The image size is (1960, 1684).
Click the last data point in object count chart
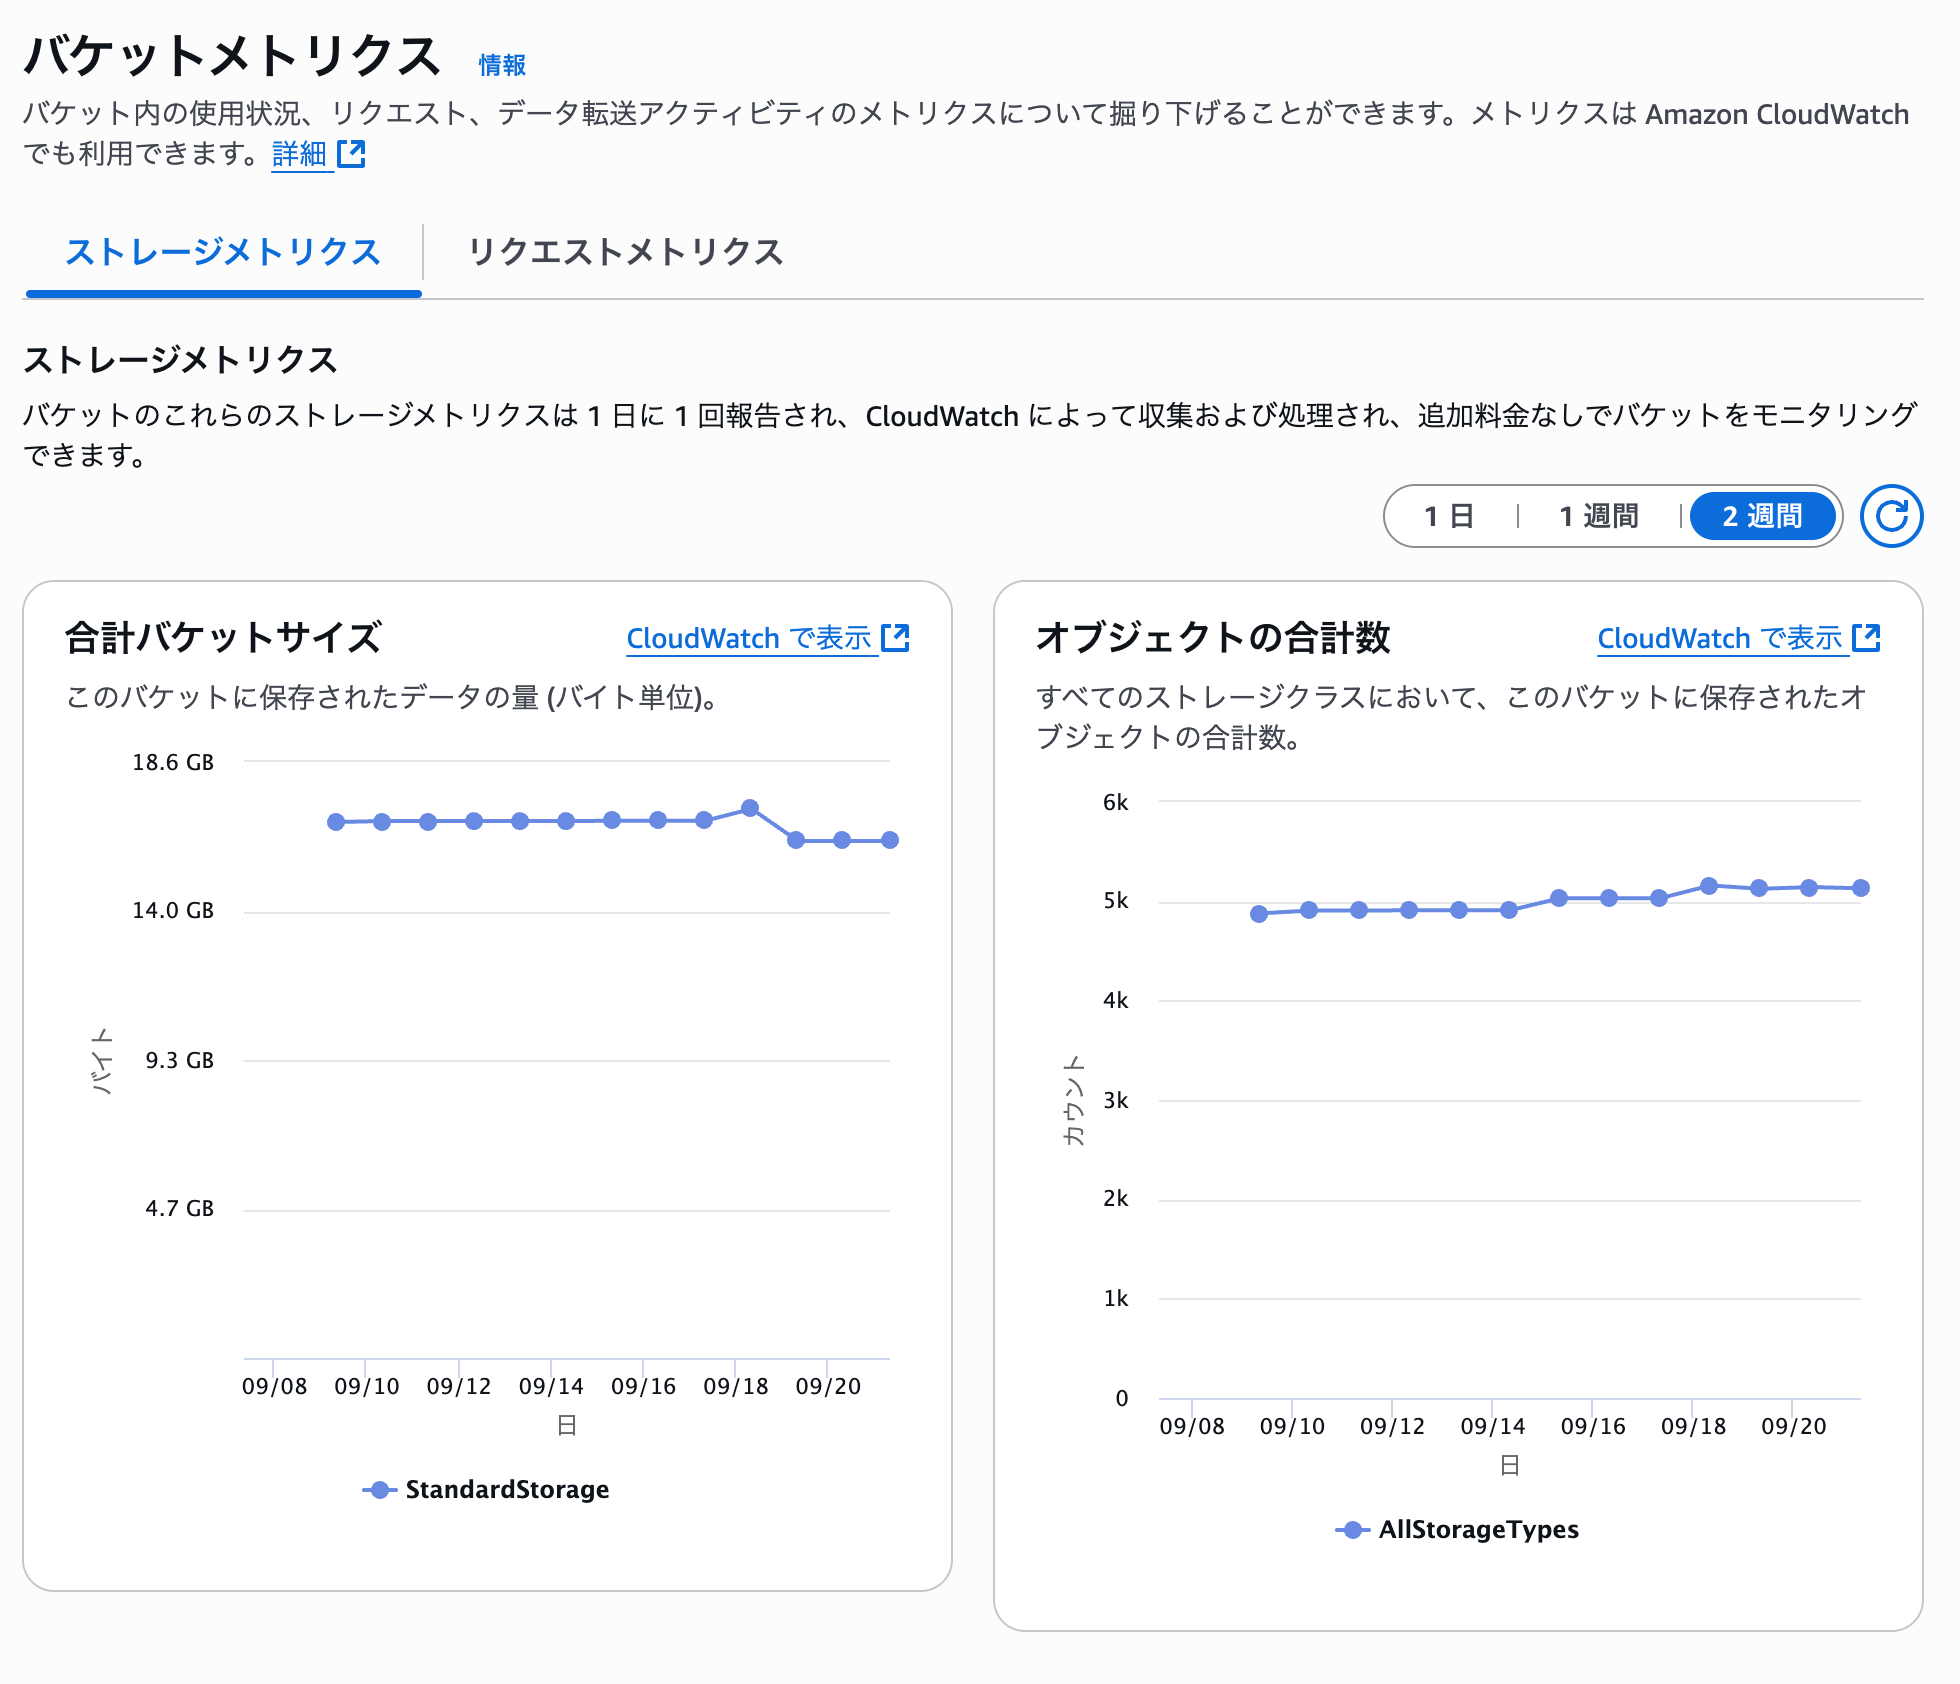pos(1860,888)
